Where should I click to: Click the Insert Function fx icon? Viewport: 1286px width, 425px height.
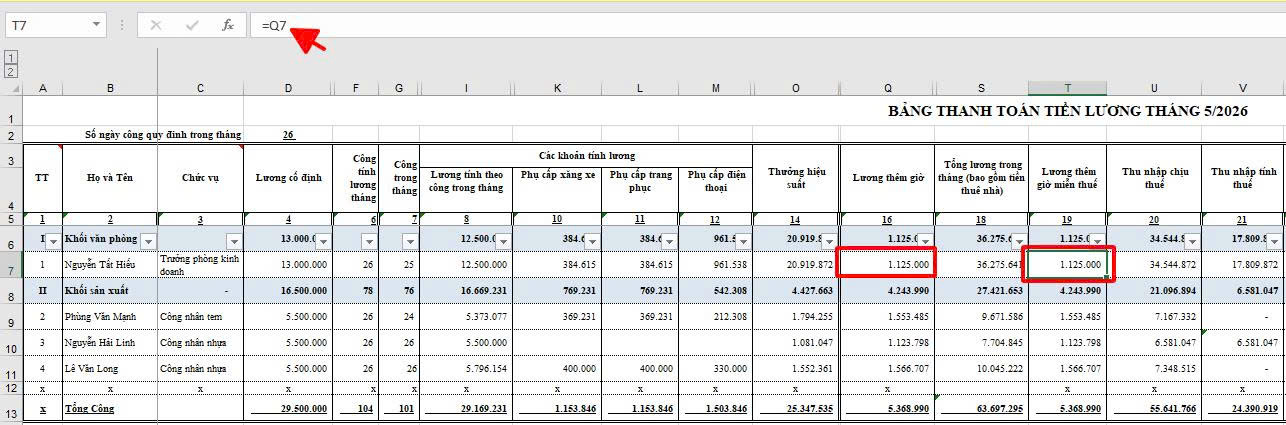228,25
